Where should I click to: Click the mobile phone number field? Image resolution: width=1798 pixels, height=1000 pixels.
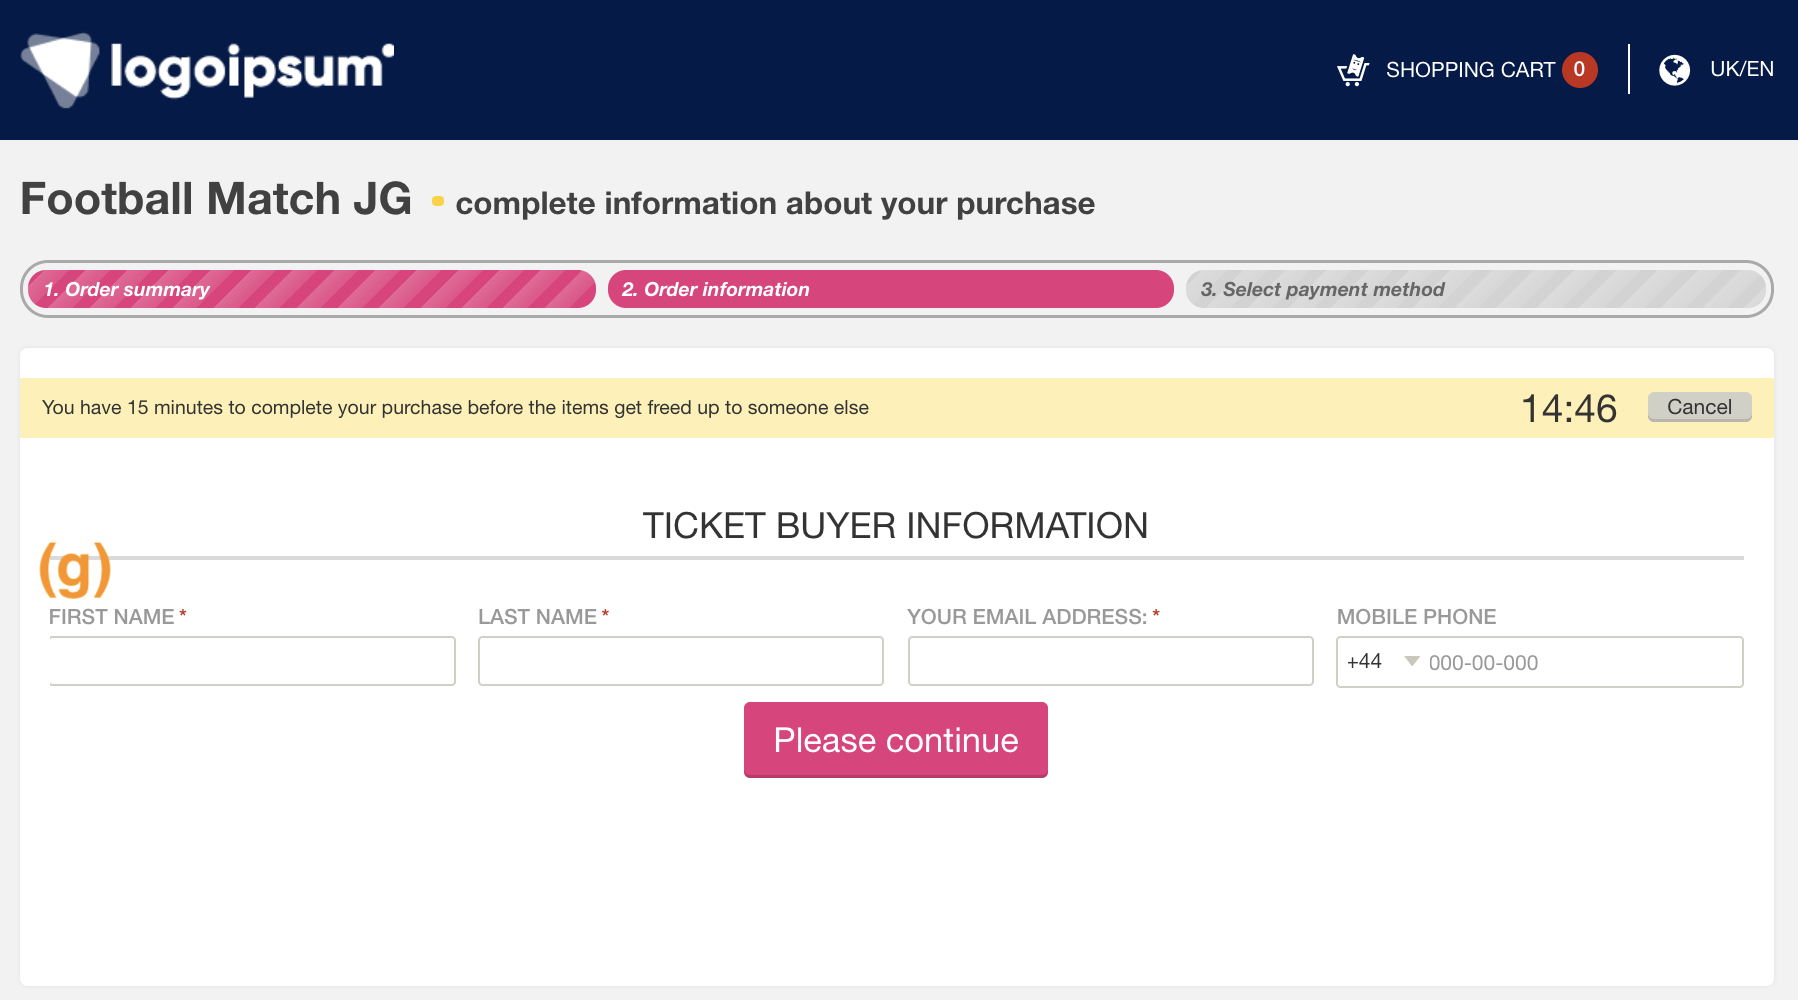1582,662
